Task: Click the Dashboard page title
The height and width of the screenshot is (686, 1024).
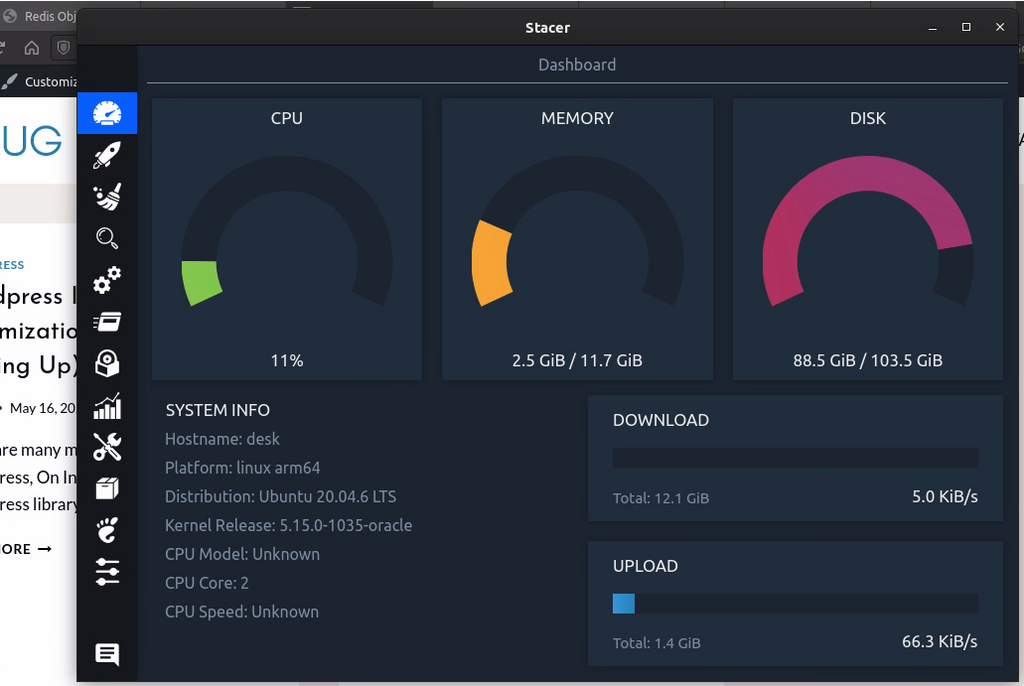Action: (x=577, y=65)
